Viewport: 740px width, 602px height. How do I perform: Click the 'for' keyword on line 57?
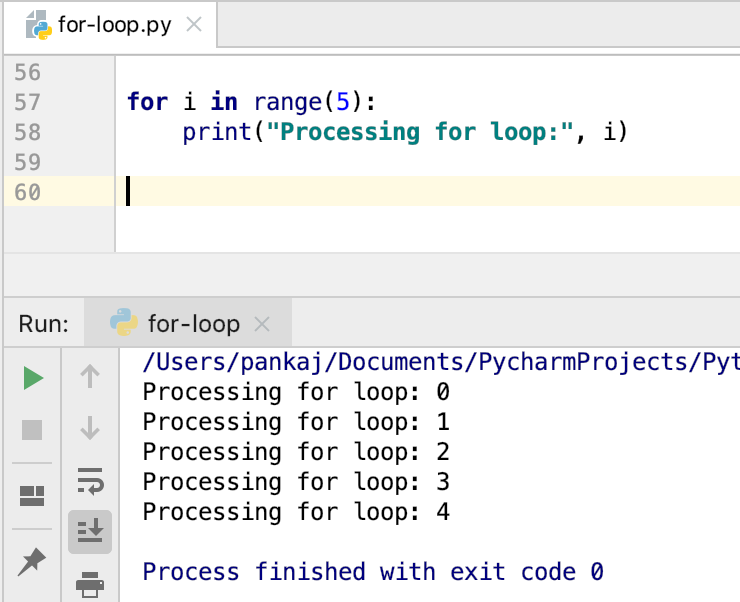point(148,102)
